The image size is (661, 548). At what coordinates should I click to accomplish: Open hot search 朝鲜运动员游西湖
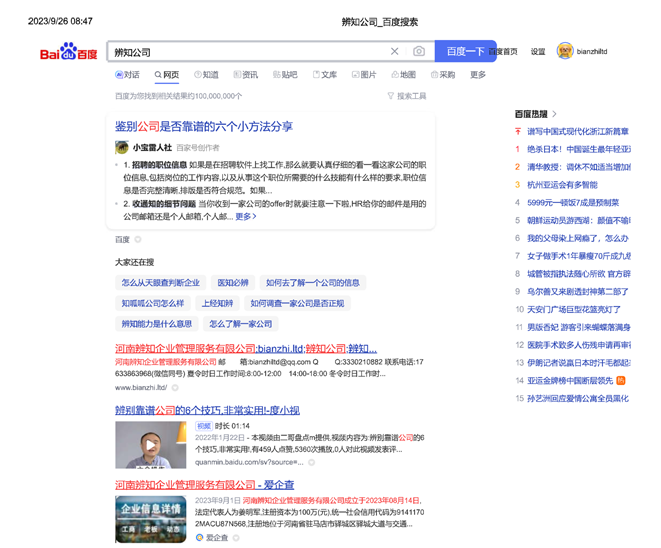[579, 220]
